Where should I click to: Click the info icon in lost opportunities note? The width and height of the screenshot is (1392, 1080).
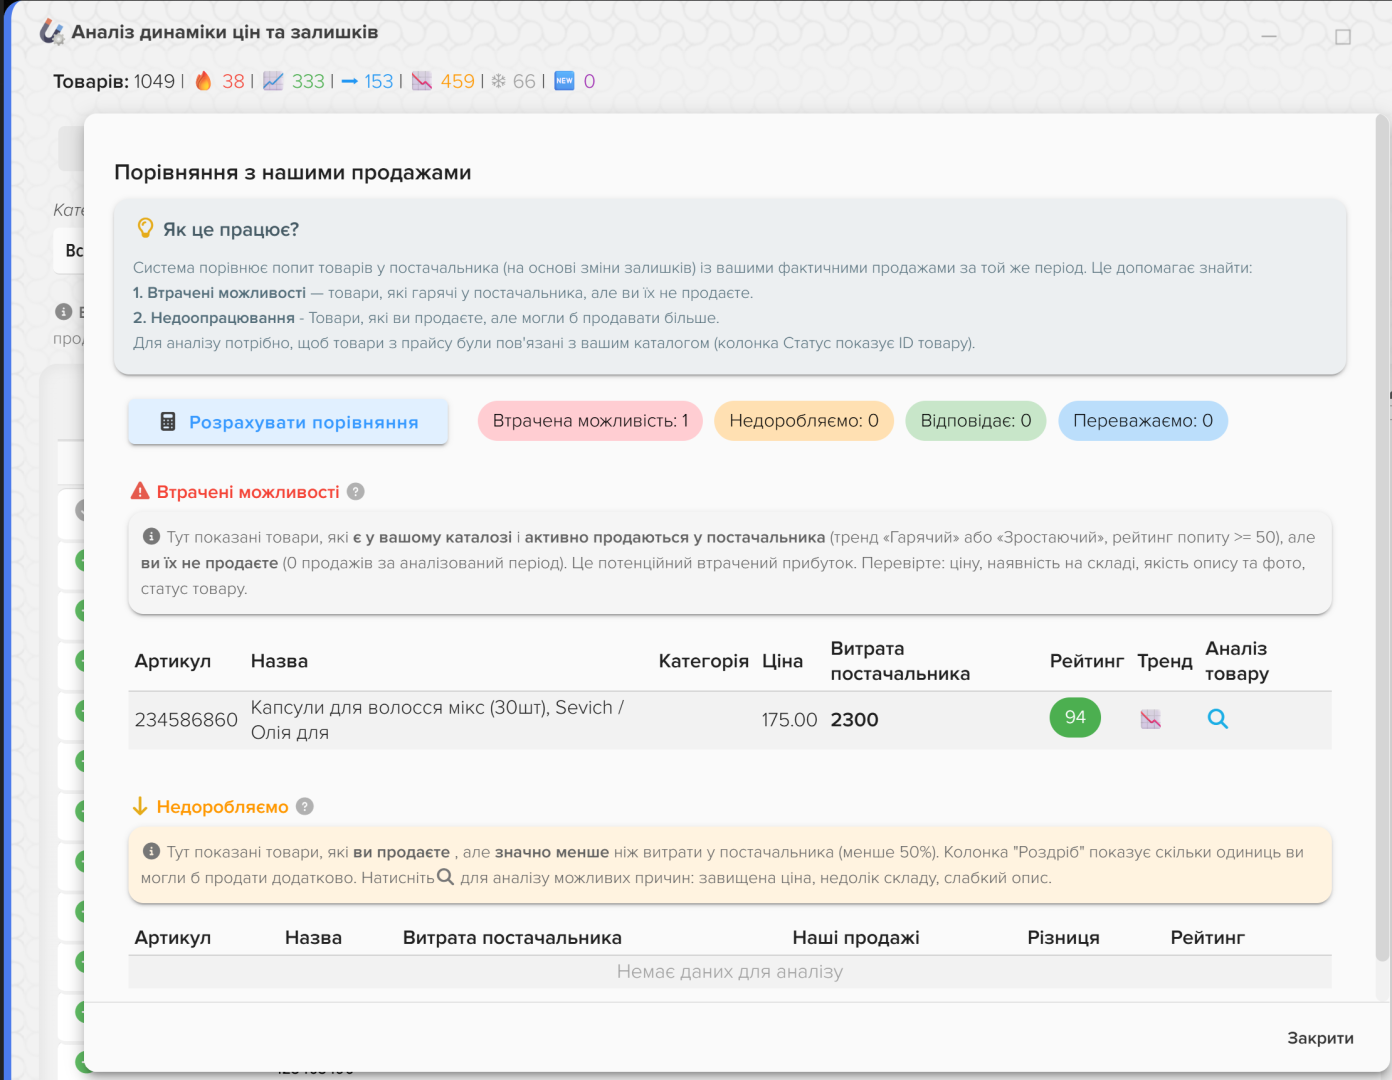click(x=151, y=537)
